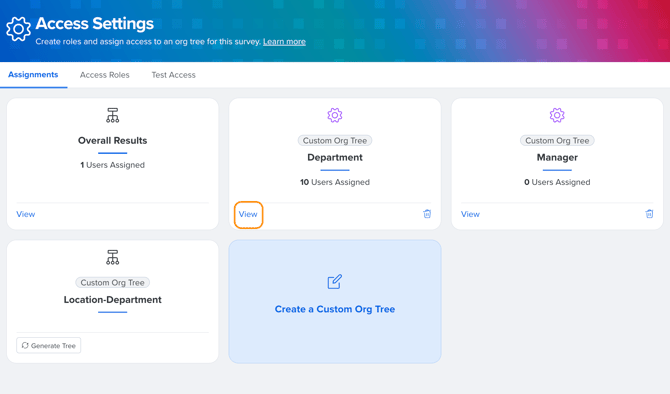The width and height of the screenshot is (670, 394).
Task: Click the Access Settings gear icon
Action: click(x=18, y=29)
